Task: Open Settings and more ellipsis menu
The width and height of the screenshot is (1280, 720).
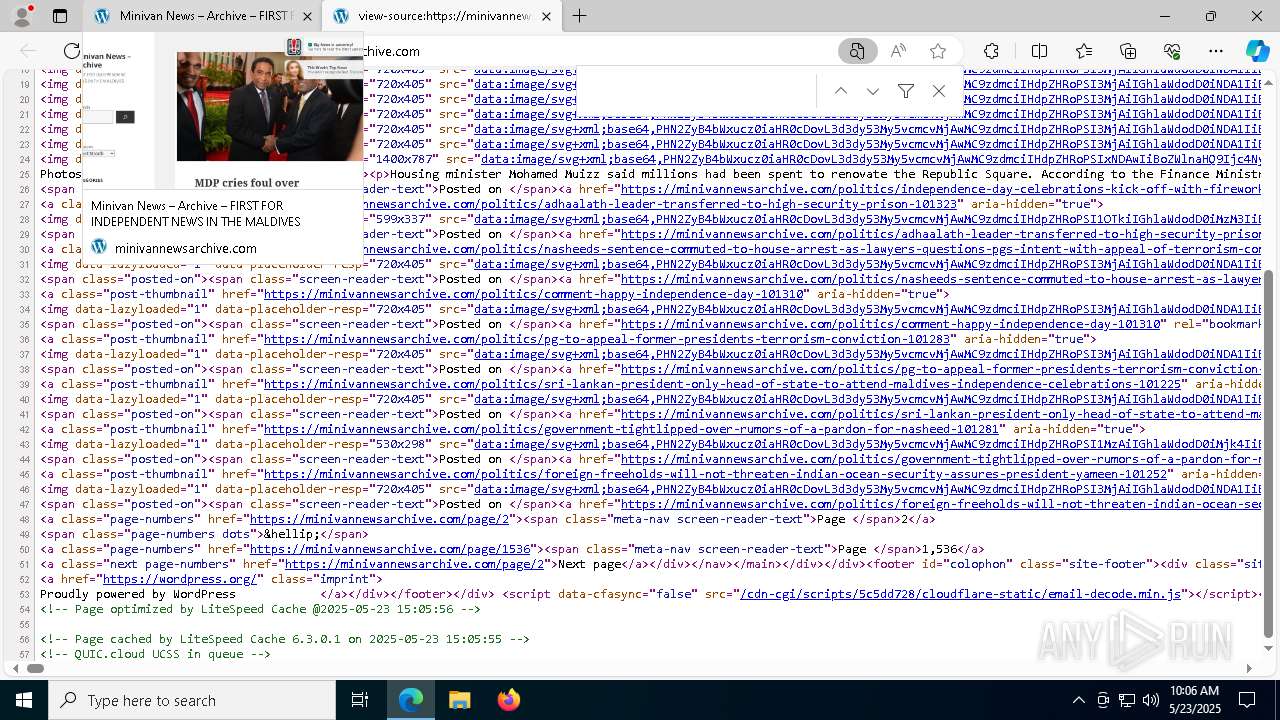Action: click(x=1216, y=51)
